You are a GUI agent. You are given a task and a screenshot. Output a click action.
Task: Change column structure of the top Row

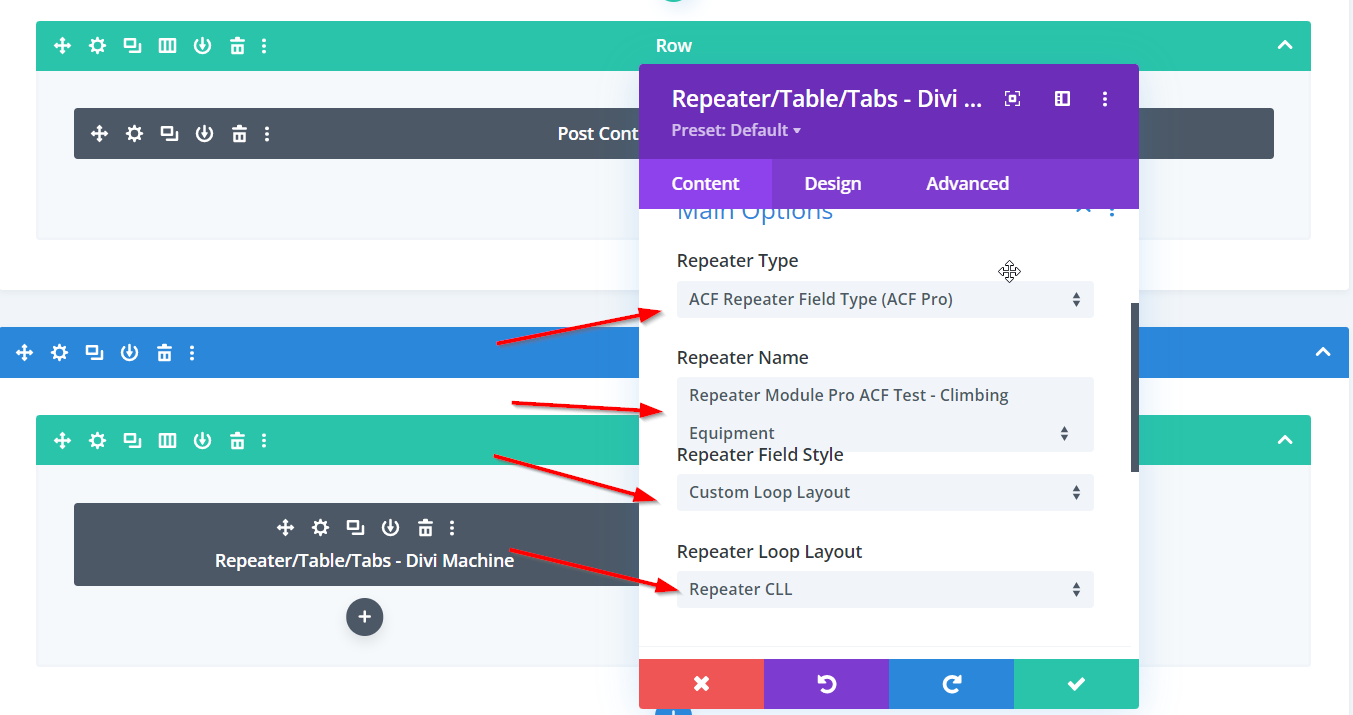click(x=168, y=45)
